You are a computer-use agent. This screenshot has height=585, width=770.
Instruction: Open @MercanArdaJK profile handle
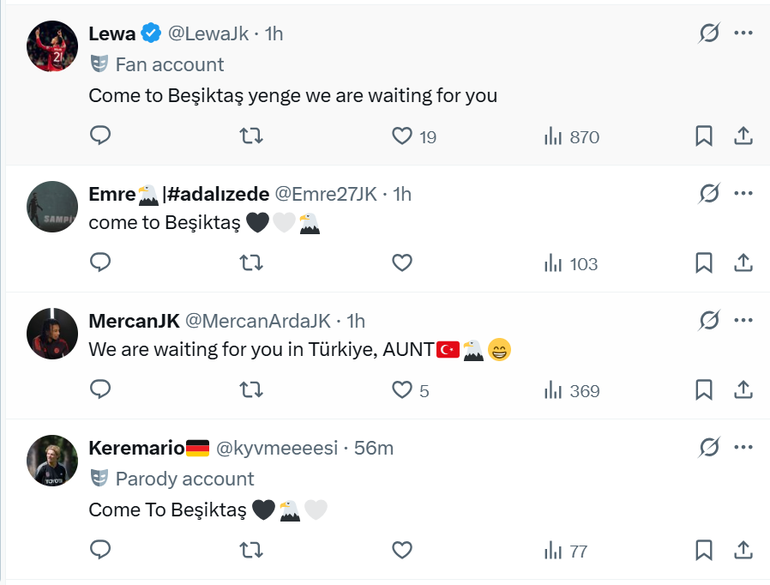click(x=258, y=321)
